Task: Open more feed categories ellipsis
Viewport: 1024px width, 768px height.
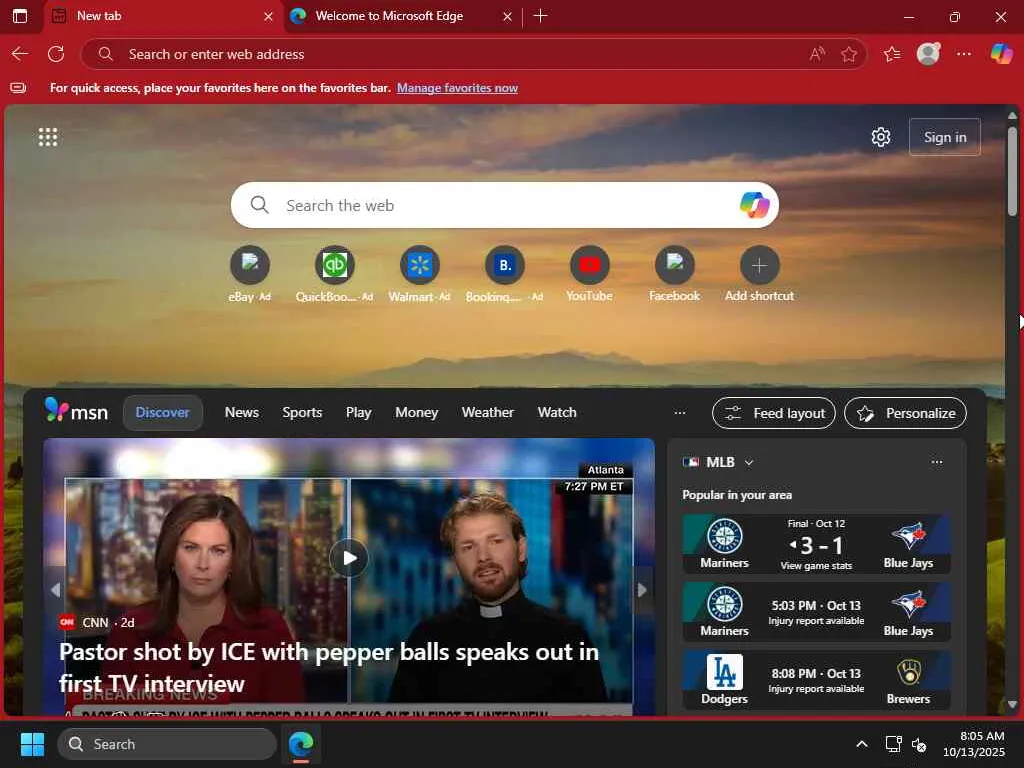Action: (680, 413)
